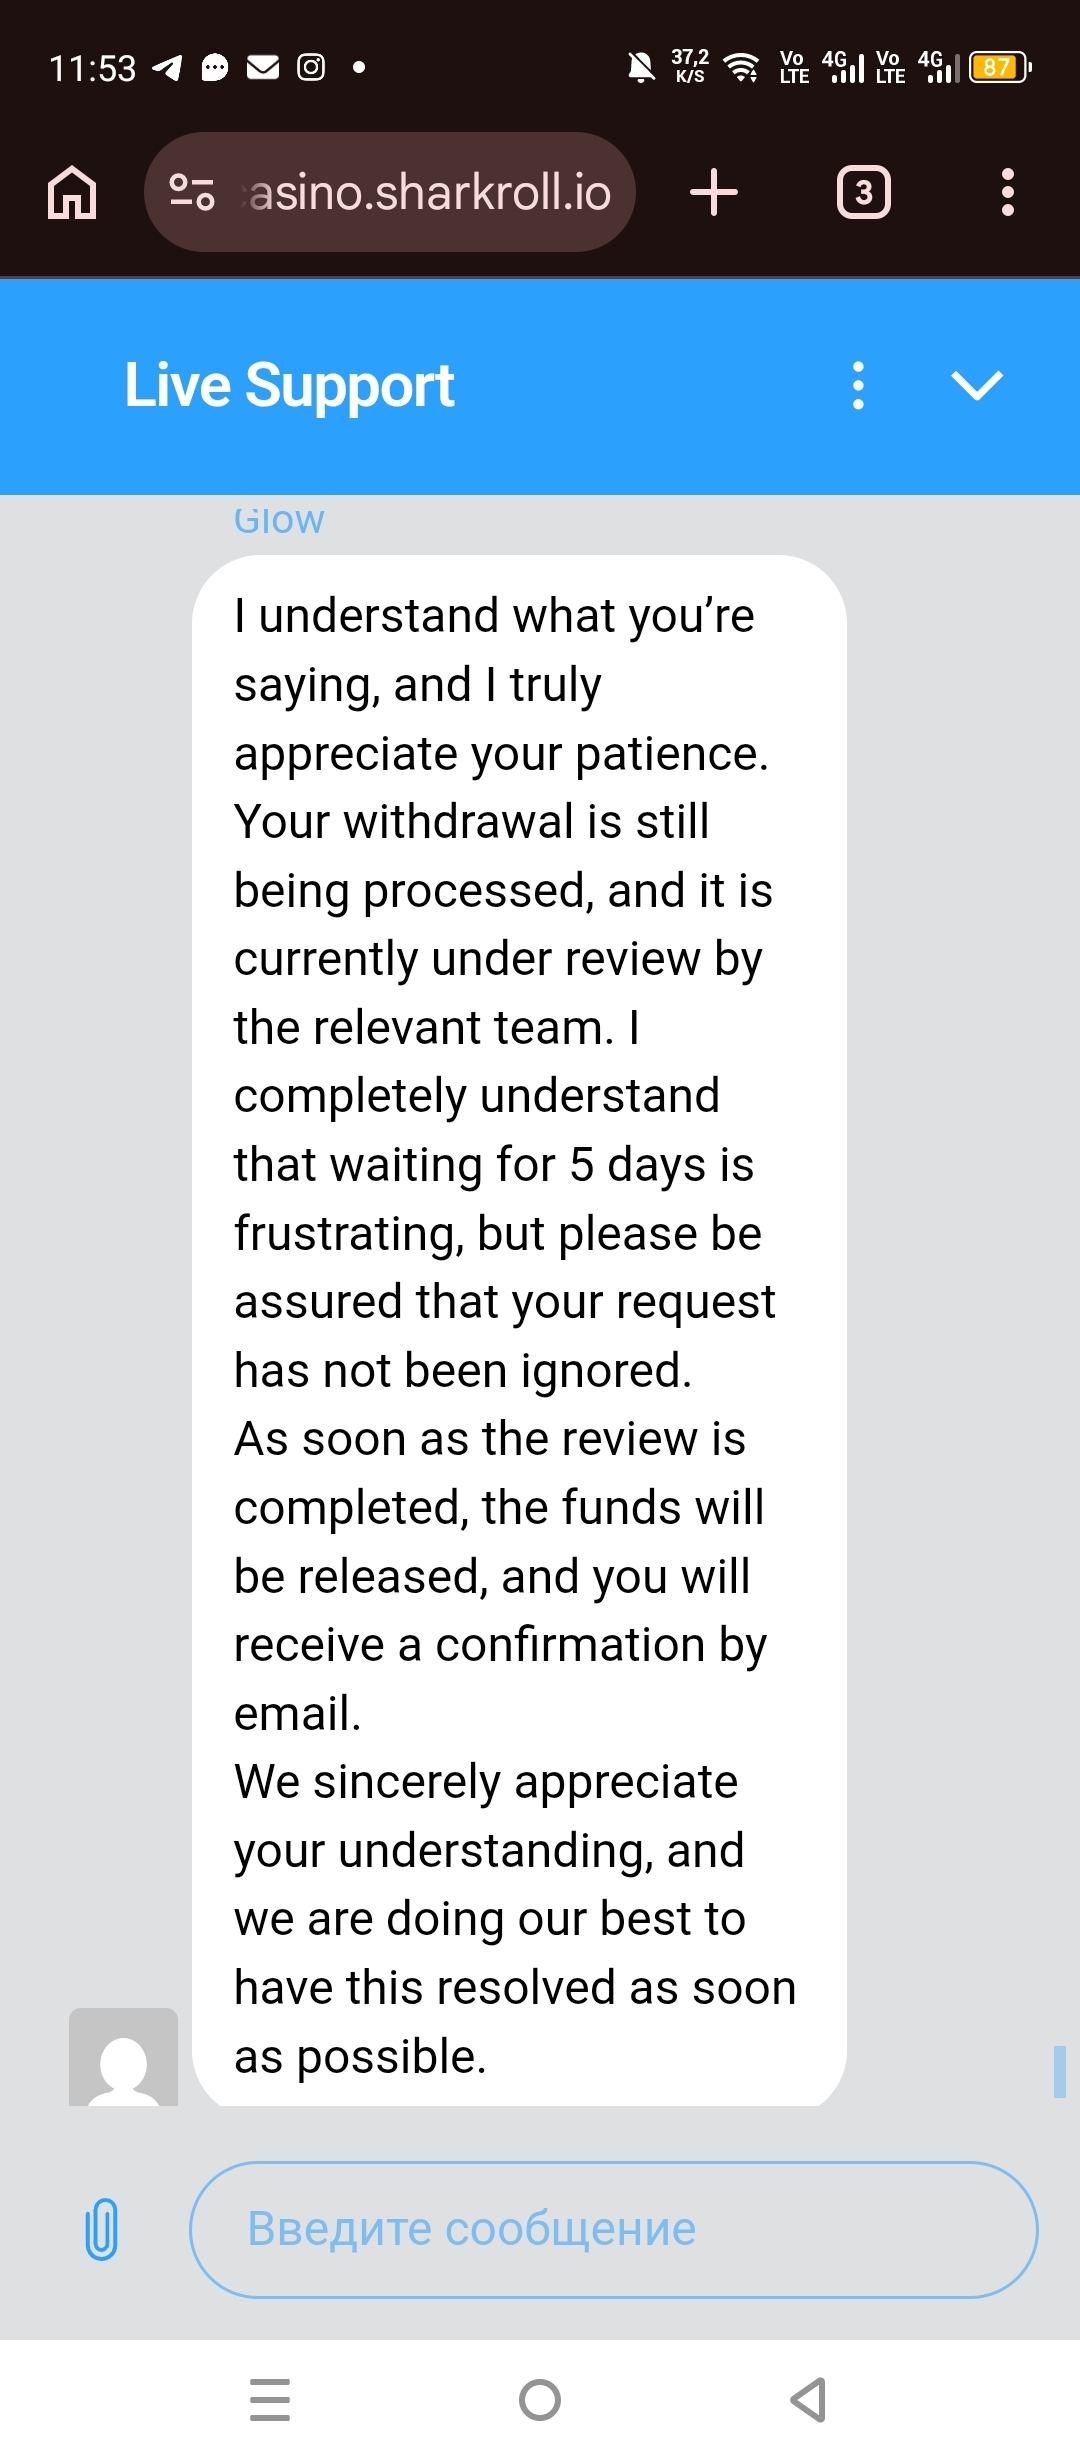
Task: Click the Glow agent name
Action: [x=279, y=520]
